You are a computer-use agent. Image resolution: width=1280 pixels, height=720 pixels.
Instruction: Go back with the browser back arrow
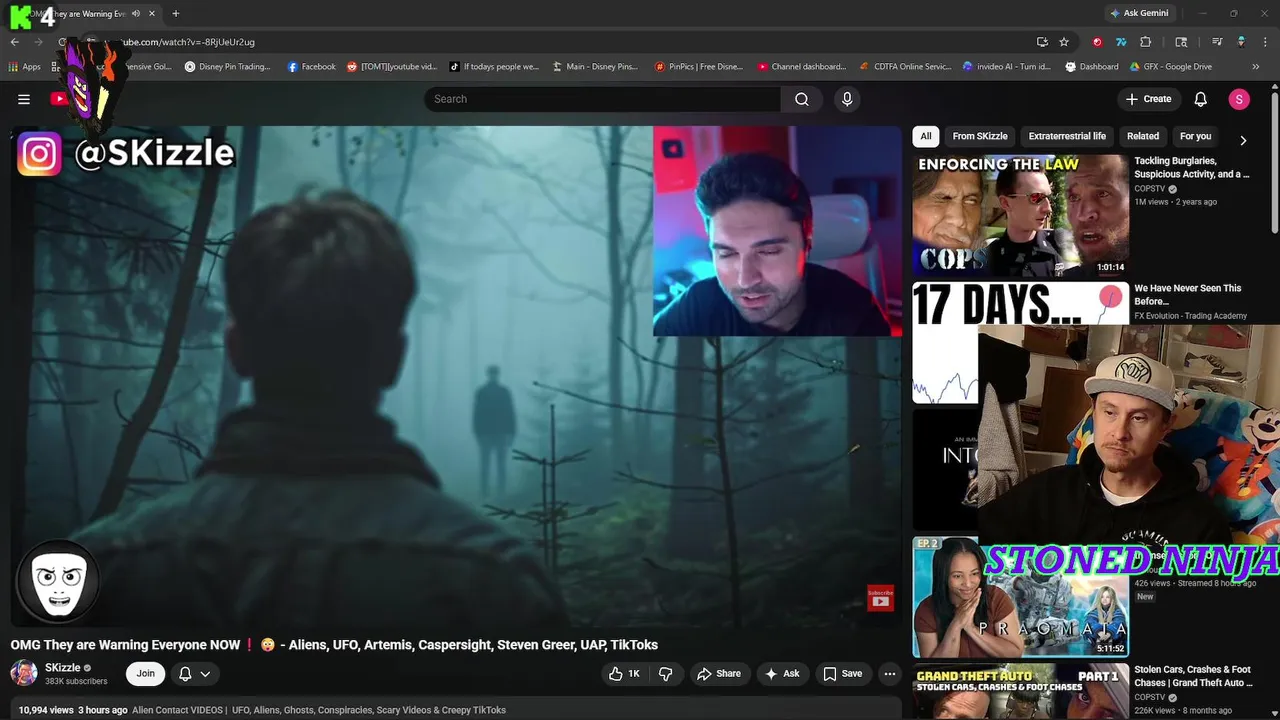tap(15, 42)
